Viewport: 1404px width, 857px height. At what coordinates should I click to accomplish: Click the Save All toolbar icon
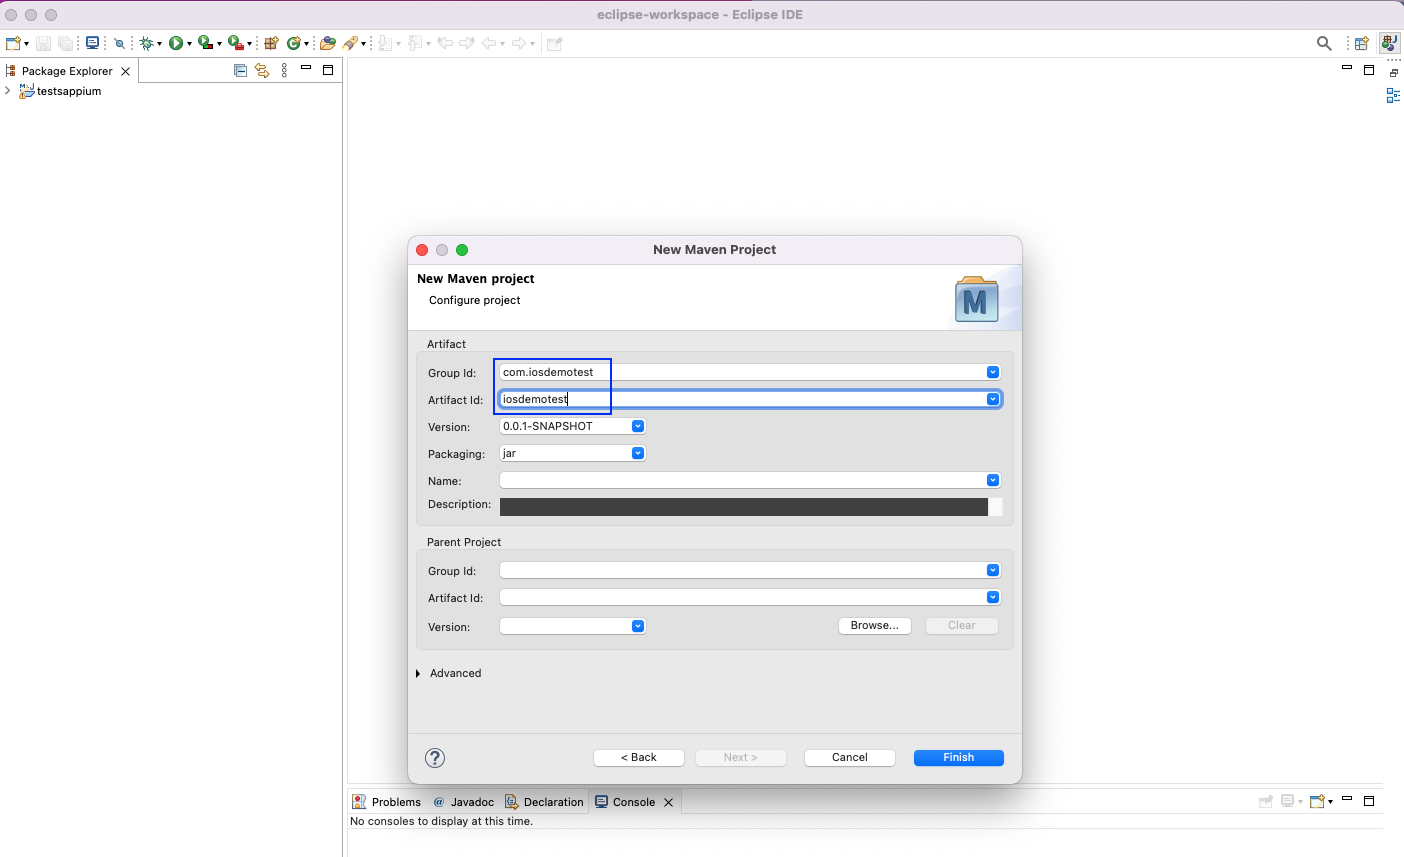66,43
